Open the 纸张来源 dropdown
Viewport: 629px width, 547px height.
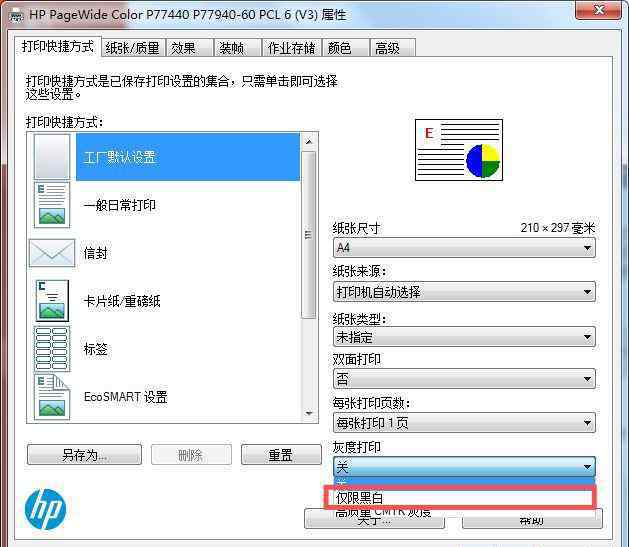pyautogui.click(x=464, y=292)
